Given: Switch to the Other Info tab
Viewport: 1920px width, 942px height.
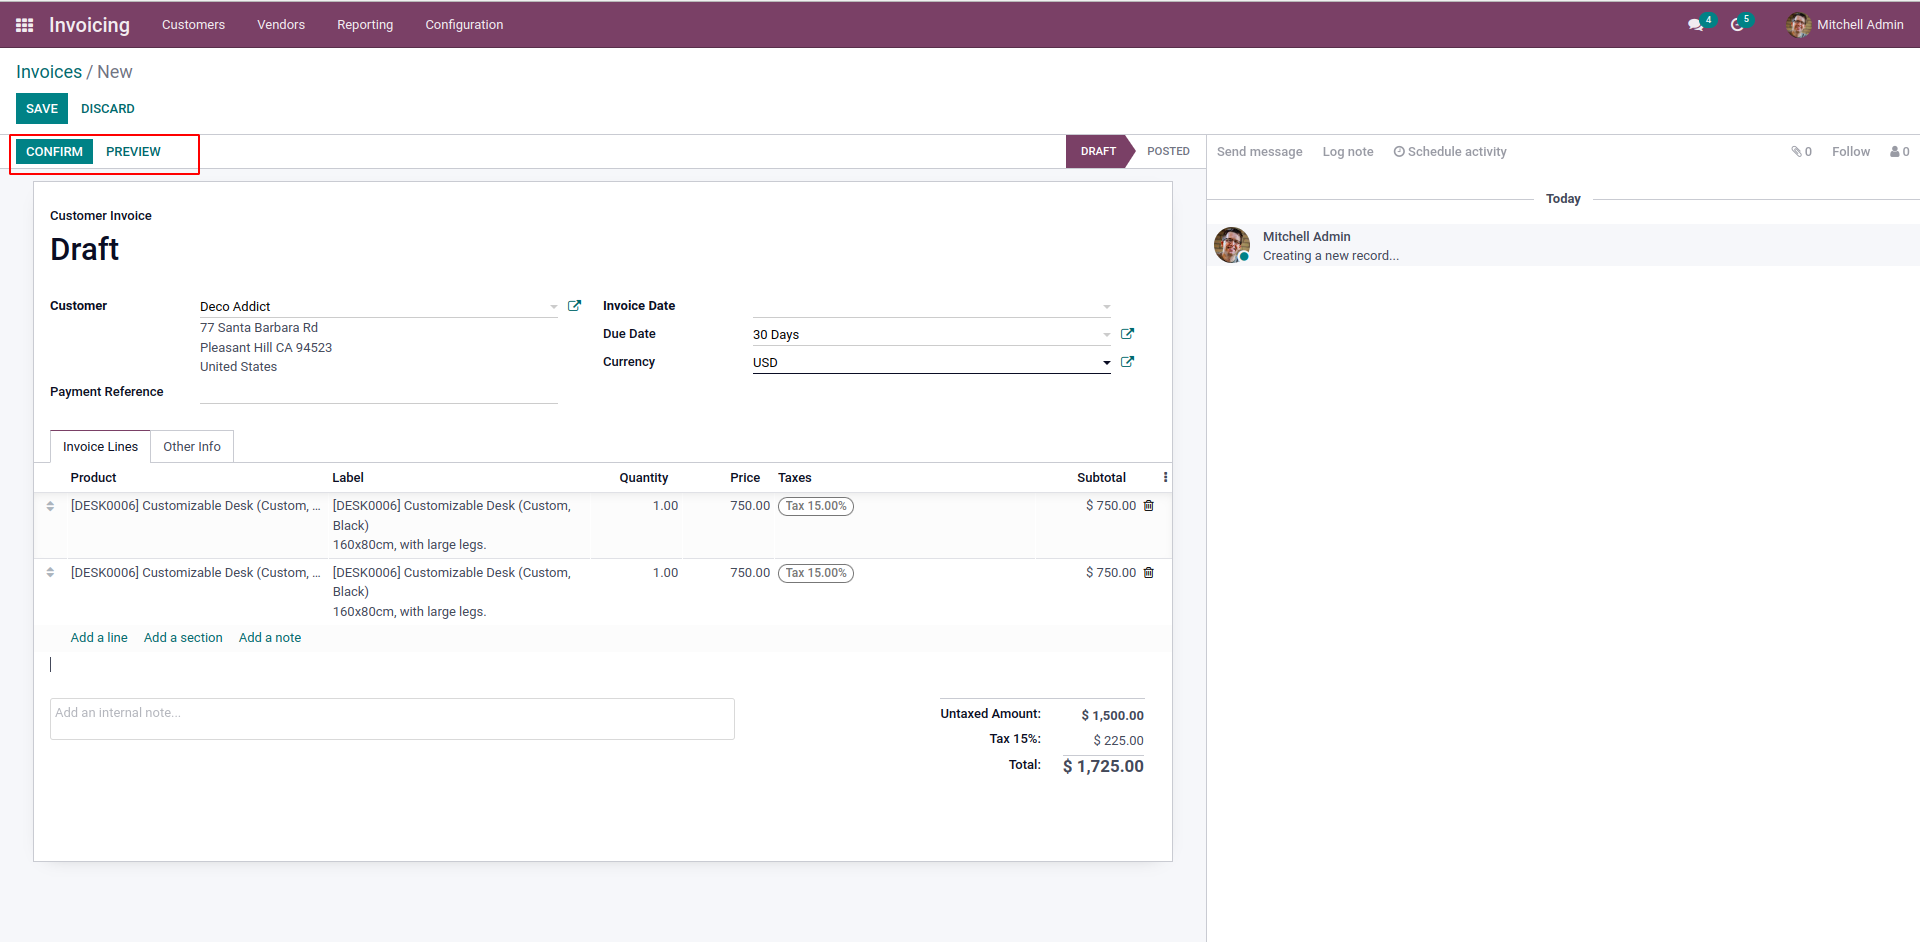Looking at the screenshot, I should pos(192,447).
